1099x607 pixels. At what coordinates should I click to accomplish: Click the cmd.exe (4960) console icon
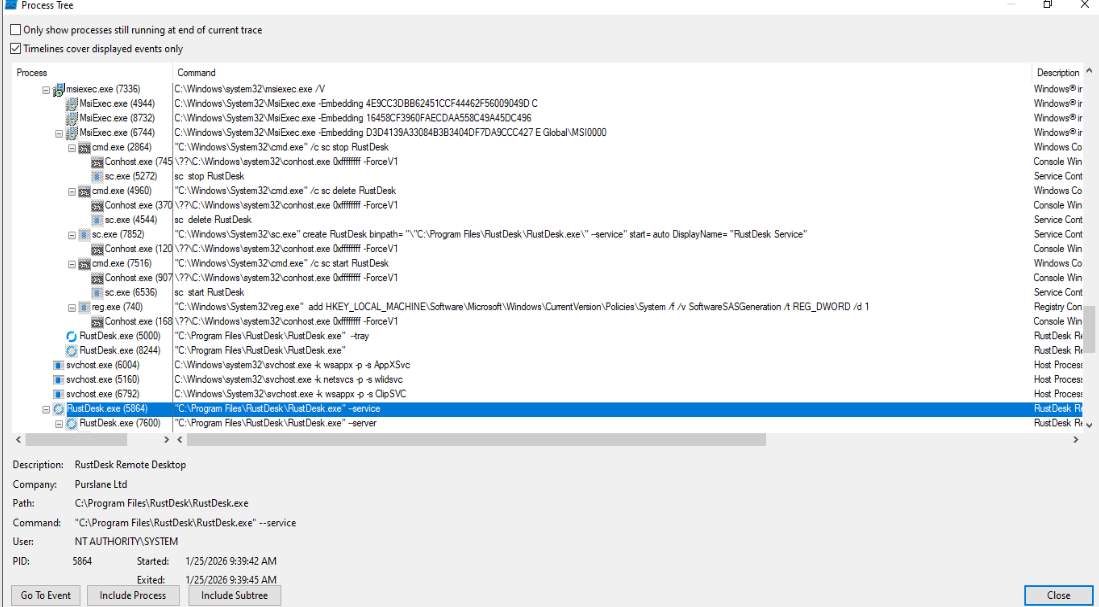coord(84,191)
